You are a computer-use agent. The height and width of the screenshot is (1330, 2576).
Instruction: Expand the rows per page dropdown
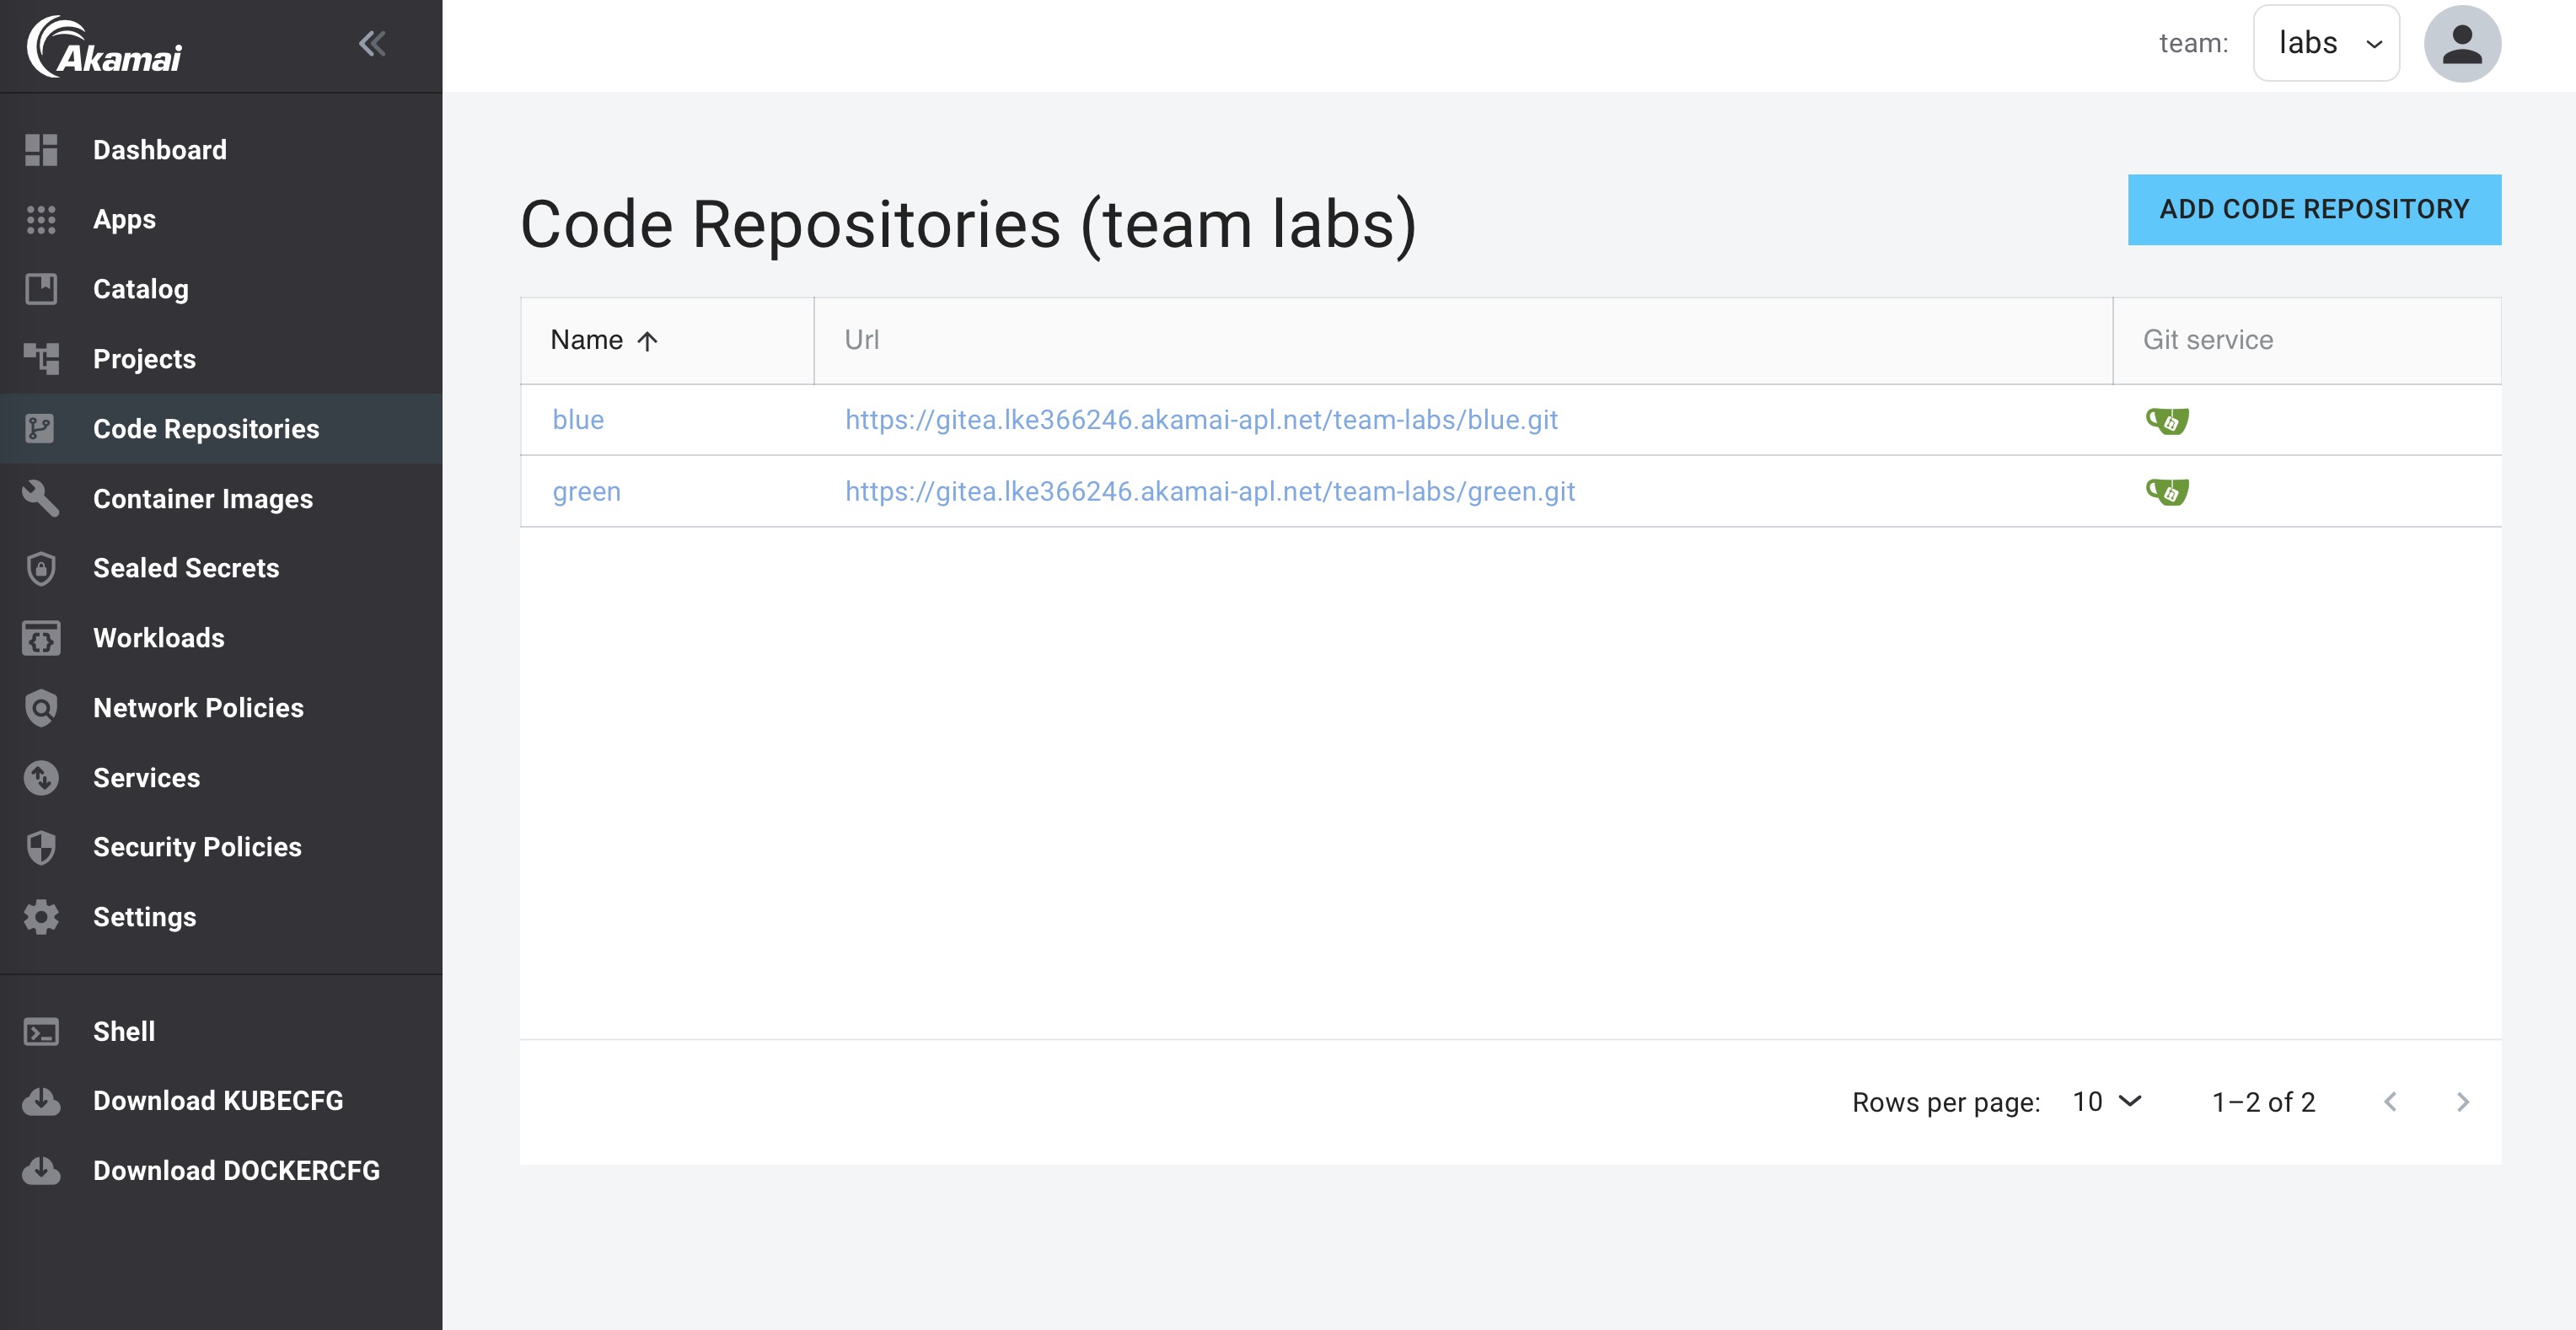click(2107, 1102)
